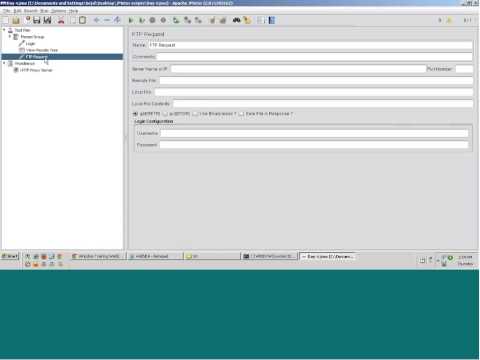This screenshot has height=360, width=480.
Task: Open the Run menu
Action: [44, 11]
